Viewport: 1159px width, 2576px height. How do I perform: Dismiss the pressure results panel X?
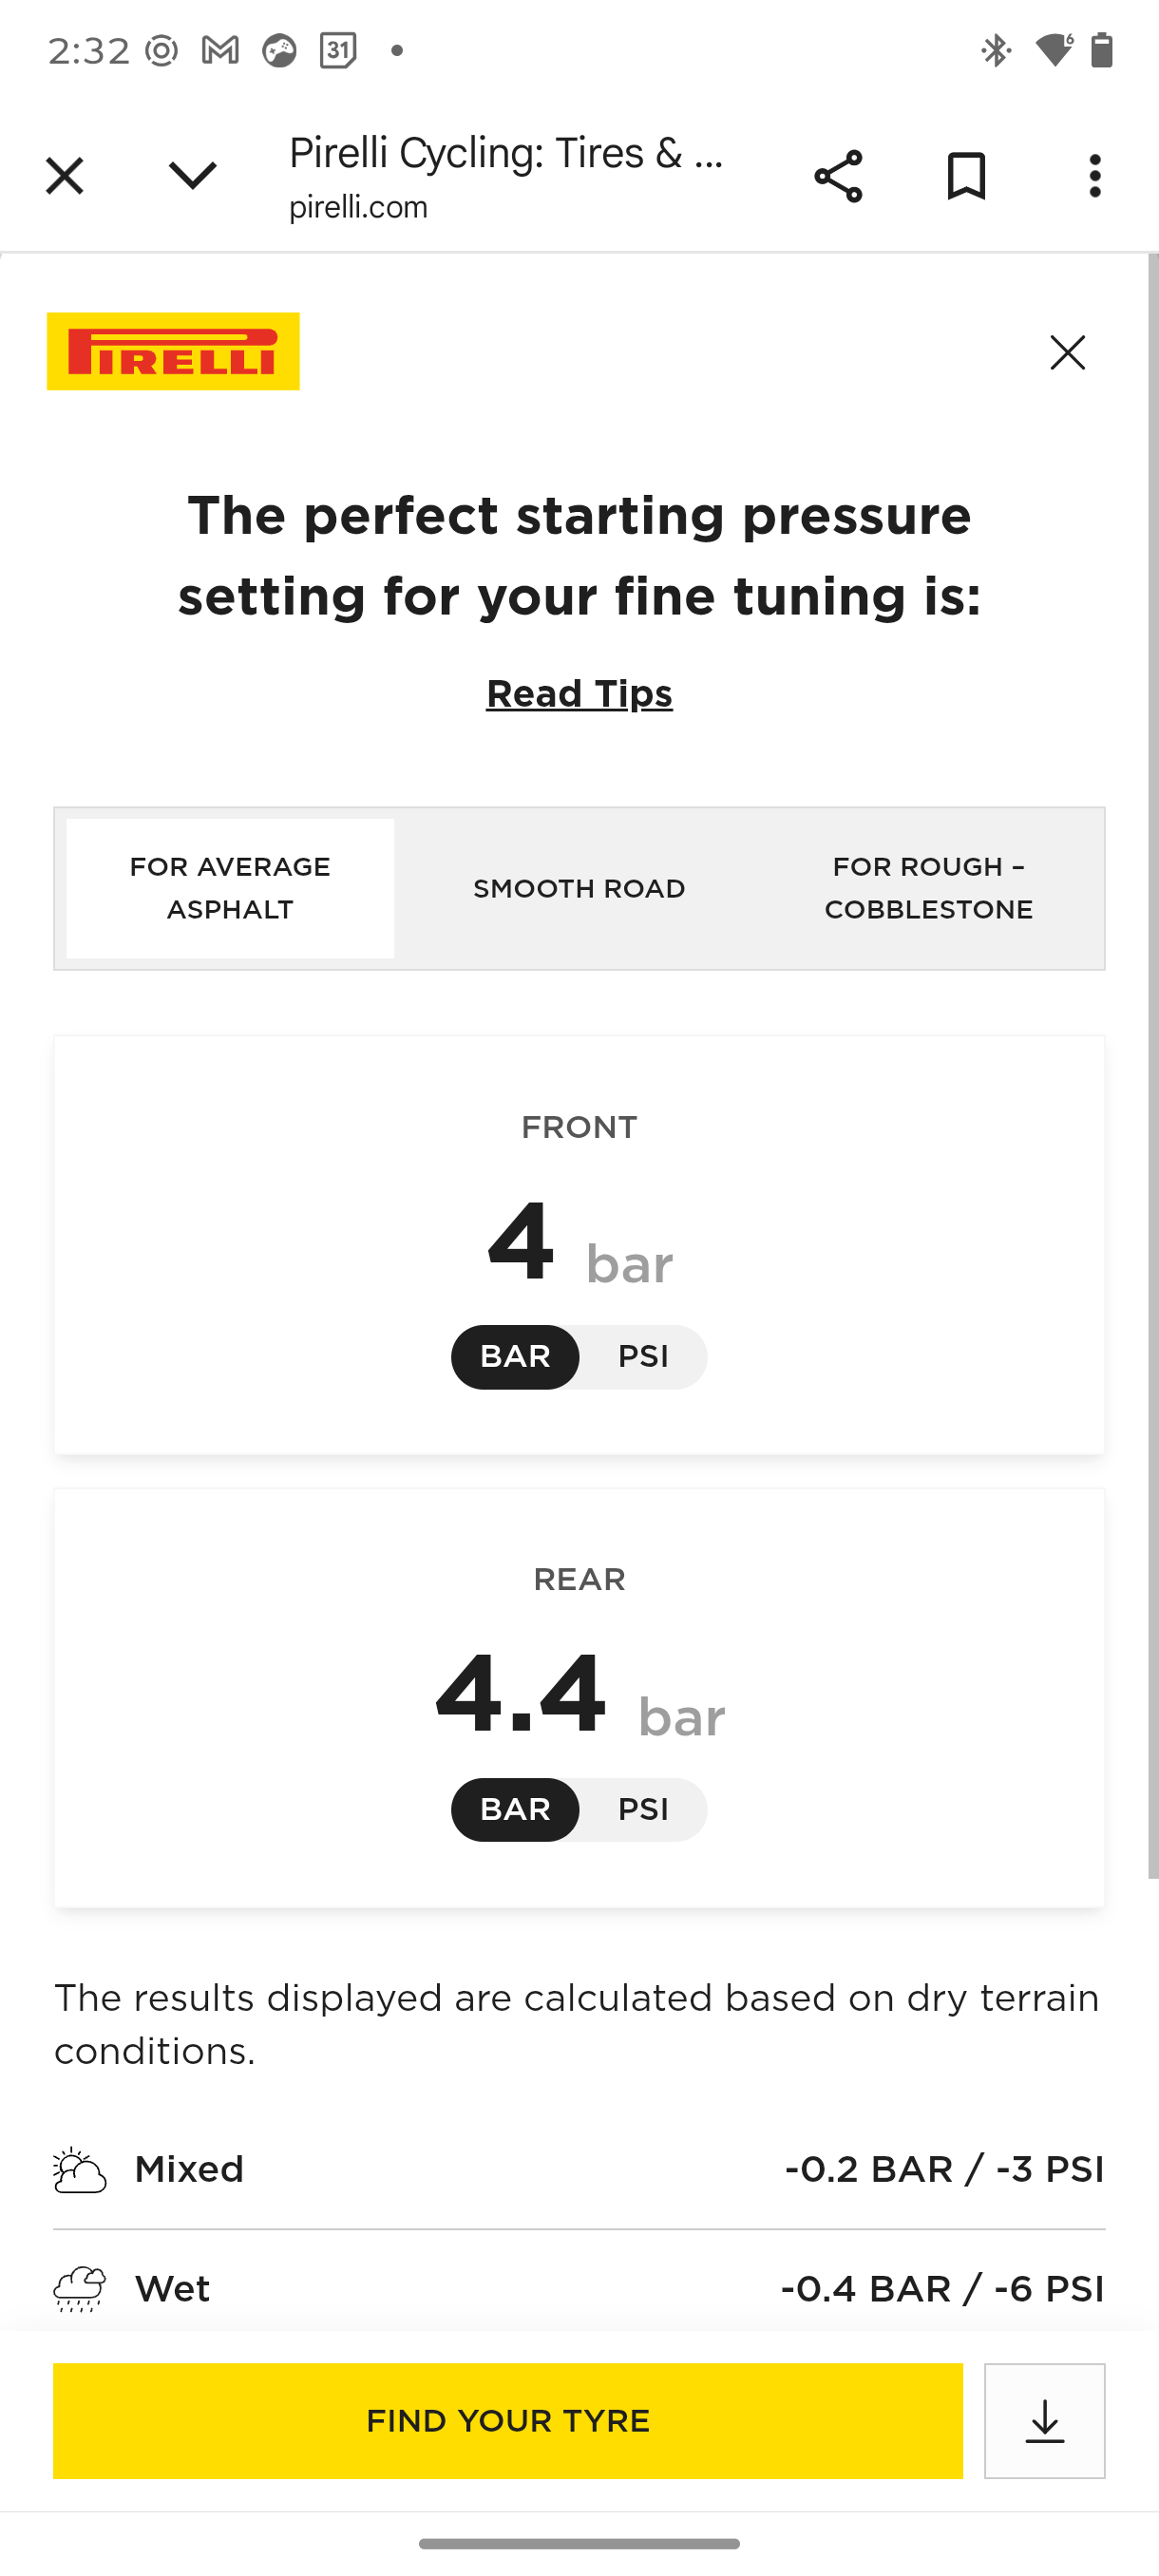[1067, 352]
